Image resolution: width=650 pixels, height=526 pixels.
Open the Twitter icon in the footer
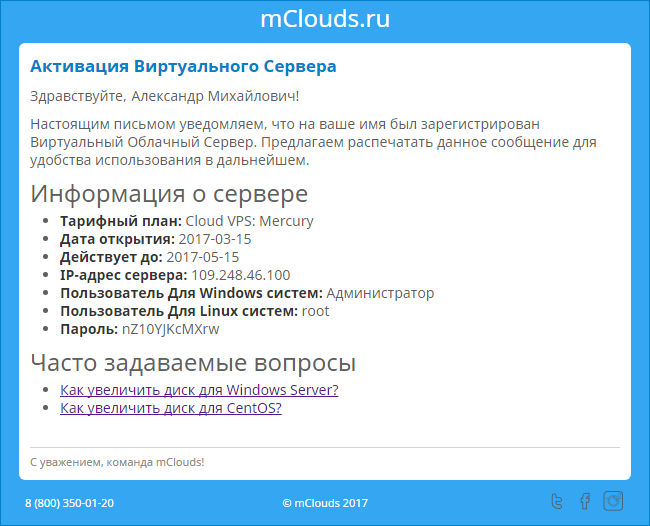pos(557,502)
